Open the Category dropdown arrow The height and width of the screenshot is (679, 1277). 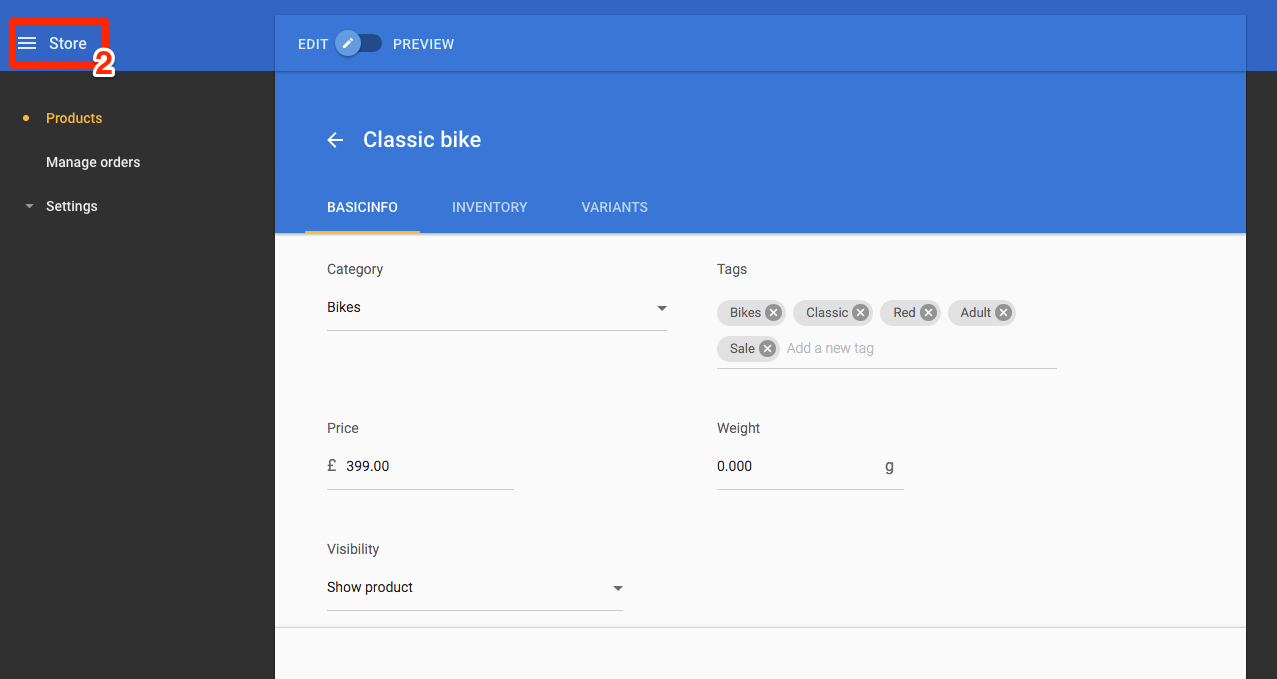[x=661, y=308]
